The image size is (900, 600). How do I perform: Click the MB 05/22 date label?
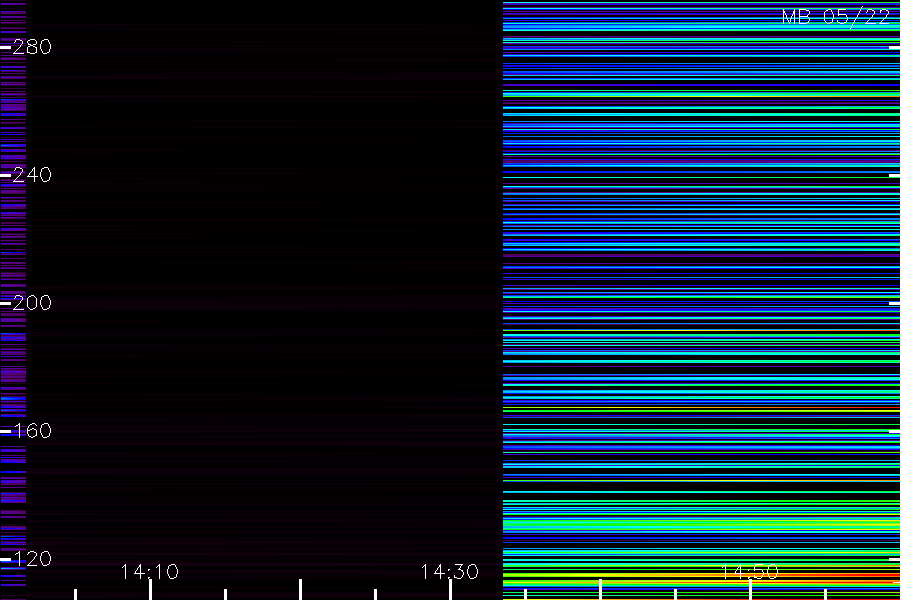(836, 17)
